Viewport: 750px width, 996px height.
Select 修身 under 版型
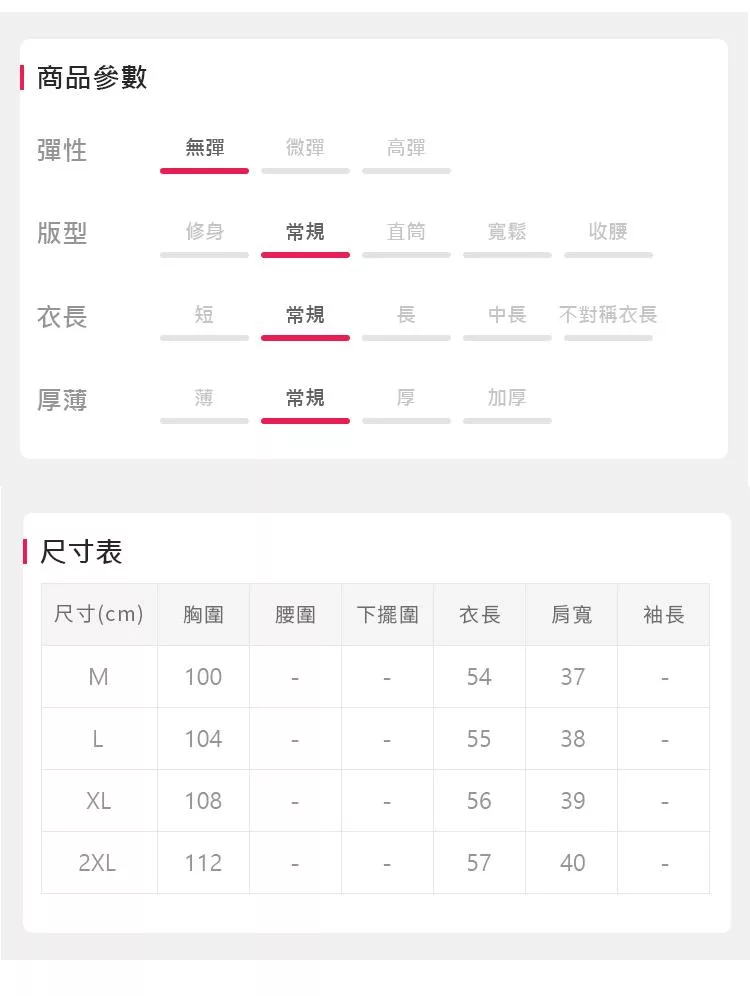click(204, 232)
